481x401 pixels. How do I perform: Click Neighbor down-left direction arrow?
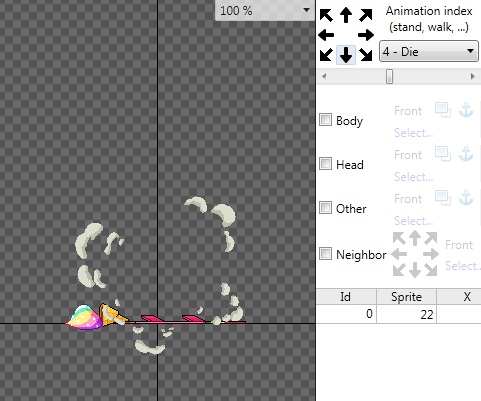click(x=399, y=269)
